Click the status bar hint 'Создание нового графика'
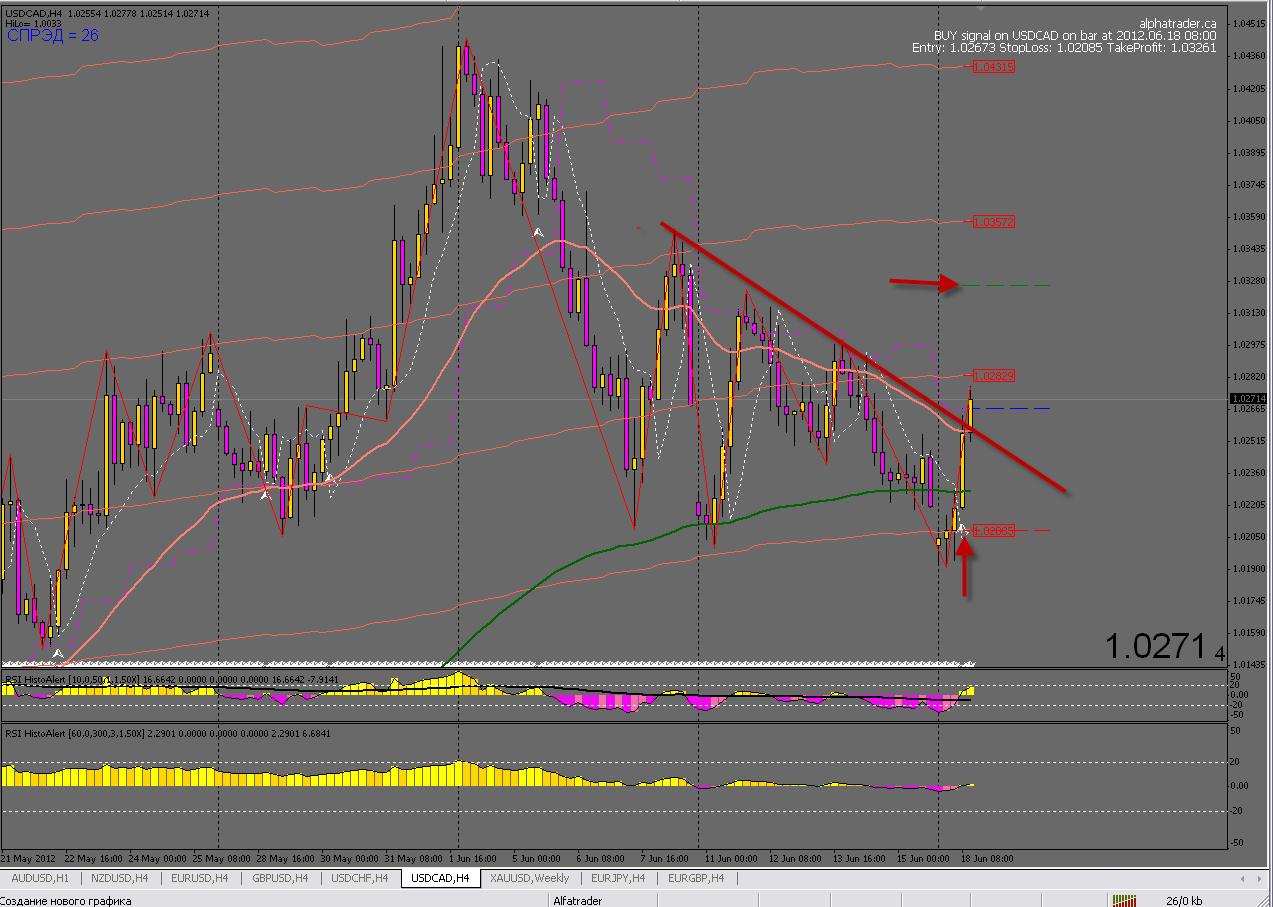 point(66,899)
